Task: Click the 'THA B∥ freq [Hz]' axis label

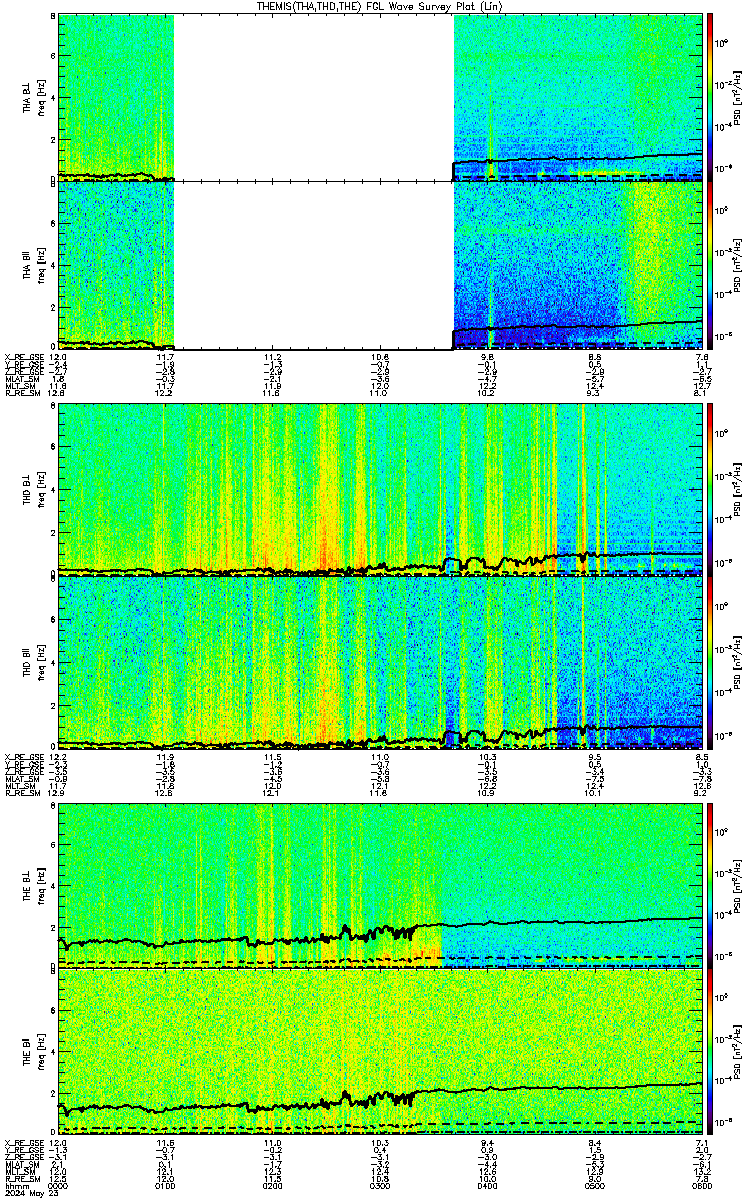Action: (33, 265)
